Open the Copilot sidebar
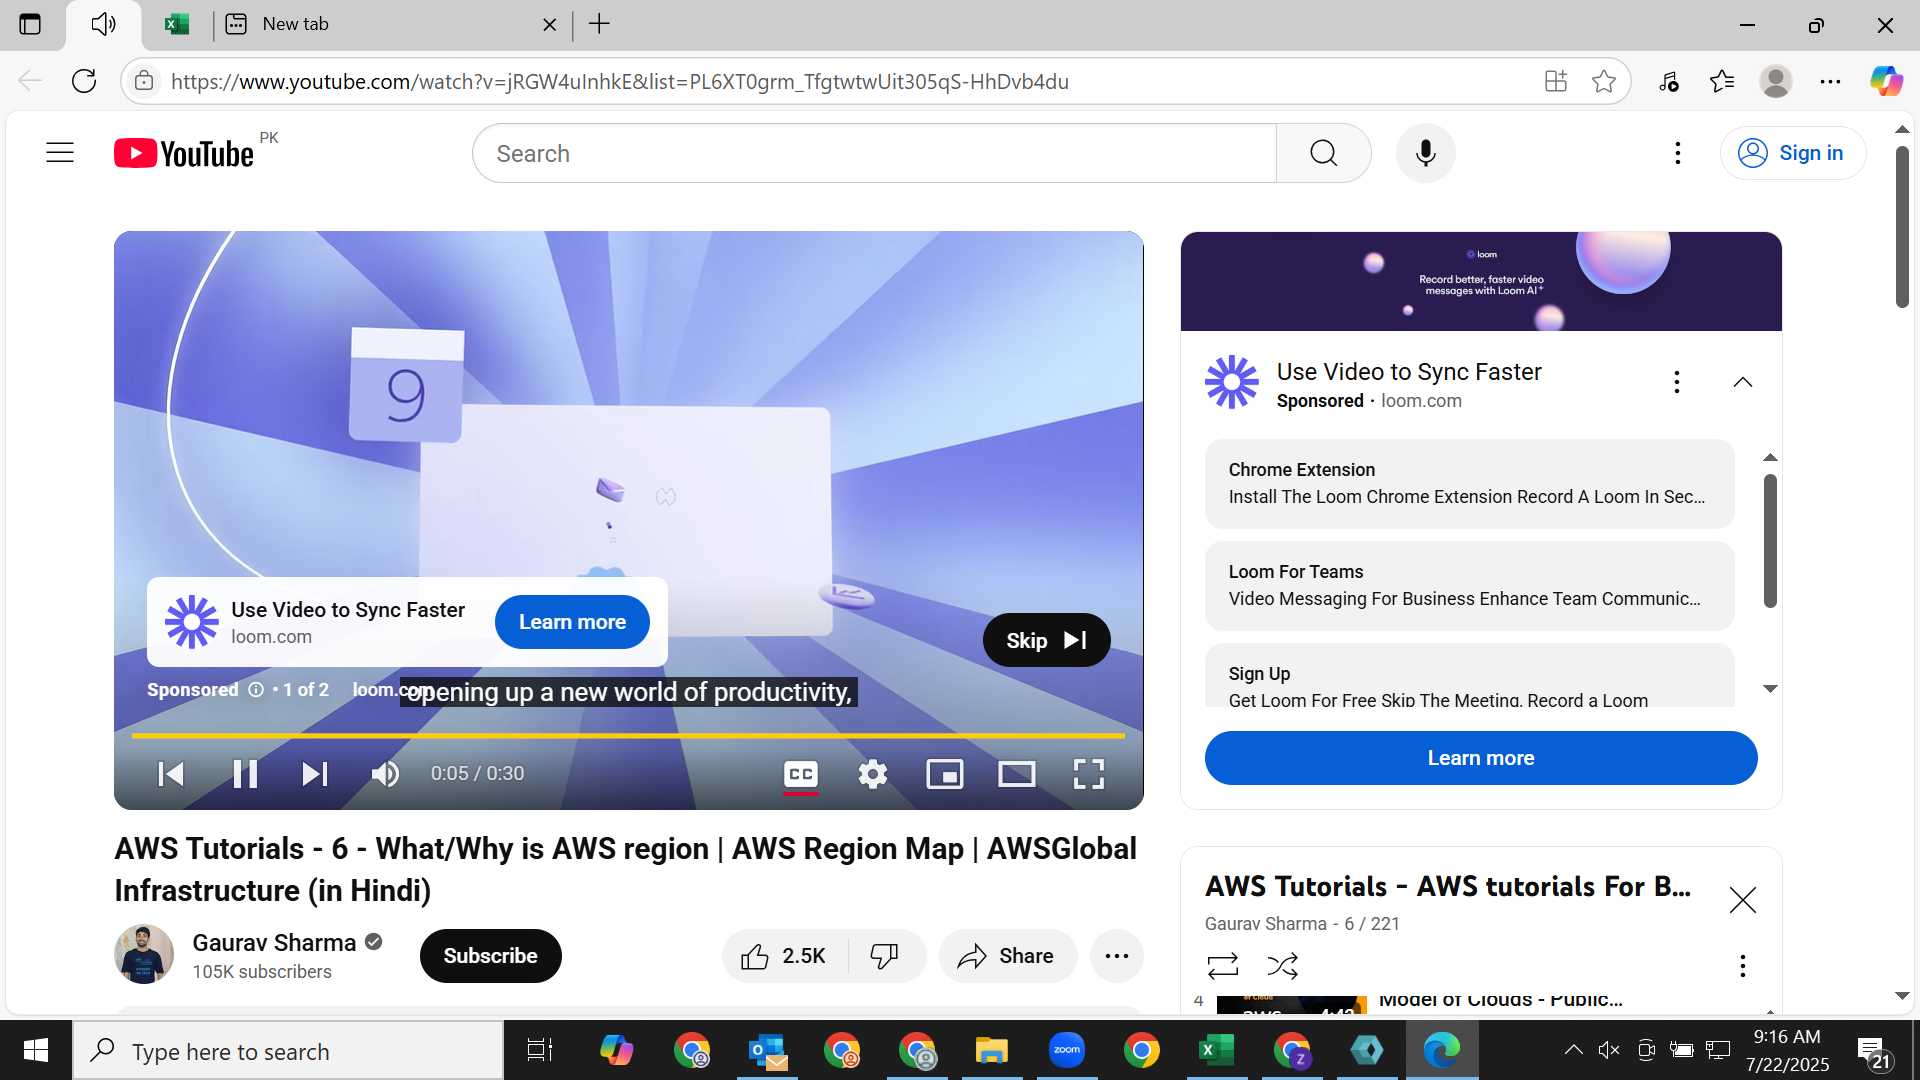1920x1080 pixels. pos(1886,81)
